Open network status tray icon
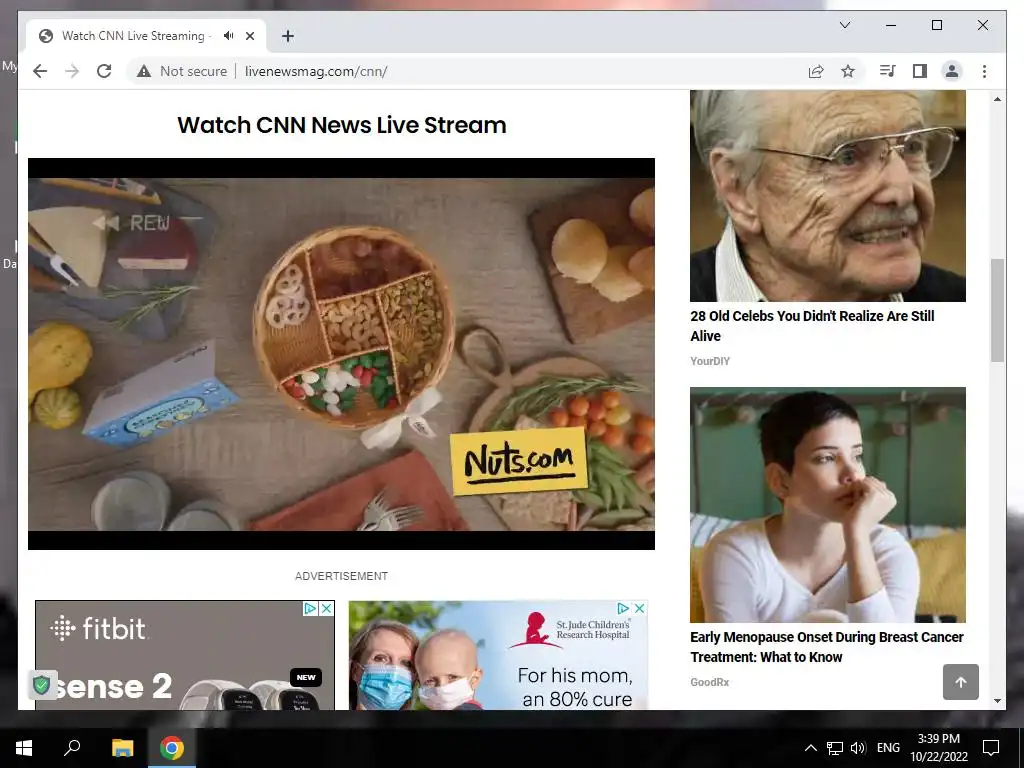 click(x=835, y=748)
